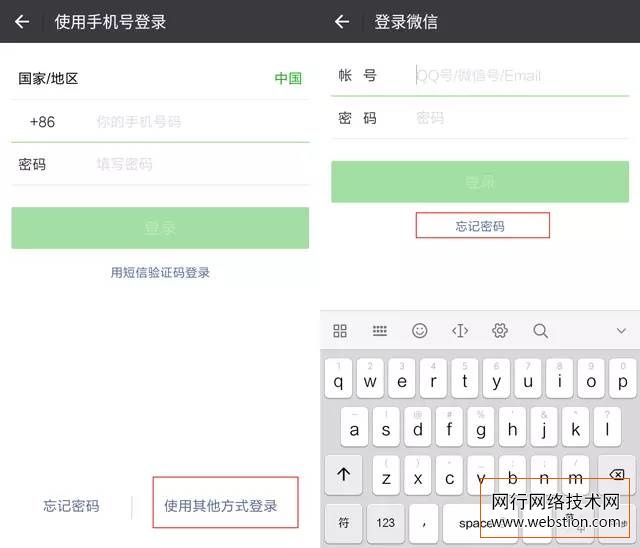Tap the l key
Screen dimensions: 640x548
point(607,427)
